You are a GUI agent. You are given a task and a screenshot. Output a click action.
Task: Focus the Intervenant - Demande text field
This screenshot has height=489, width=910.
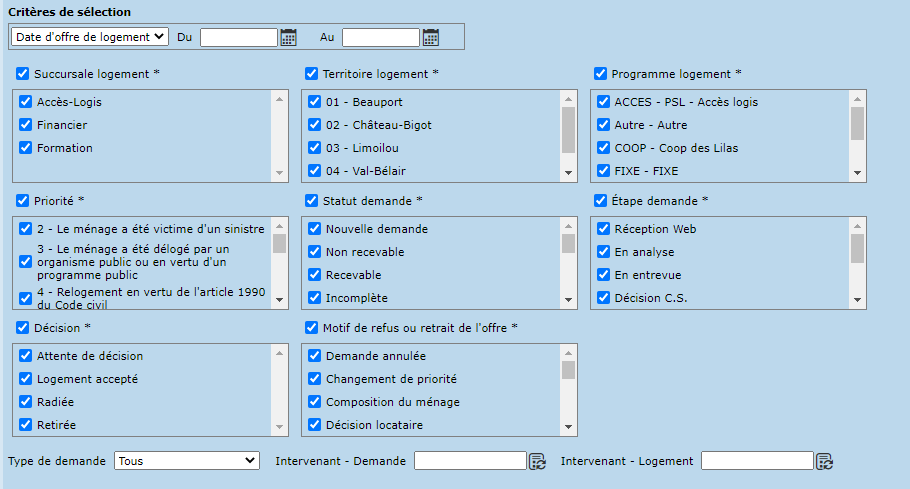[x=470, y=461]
